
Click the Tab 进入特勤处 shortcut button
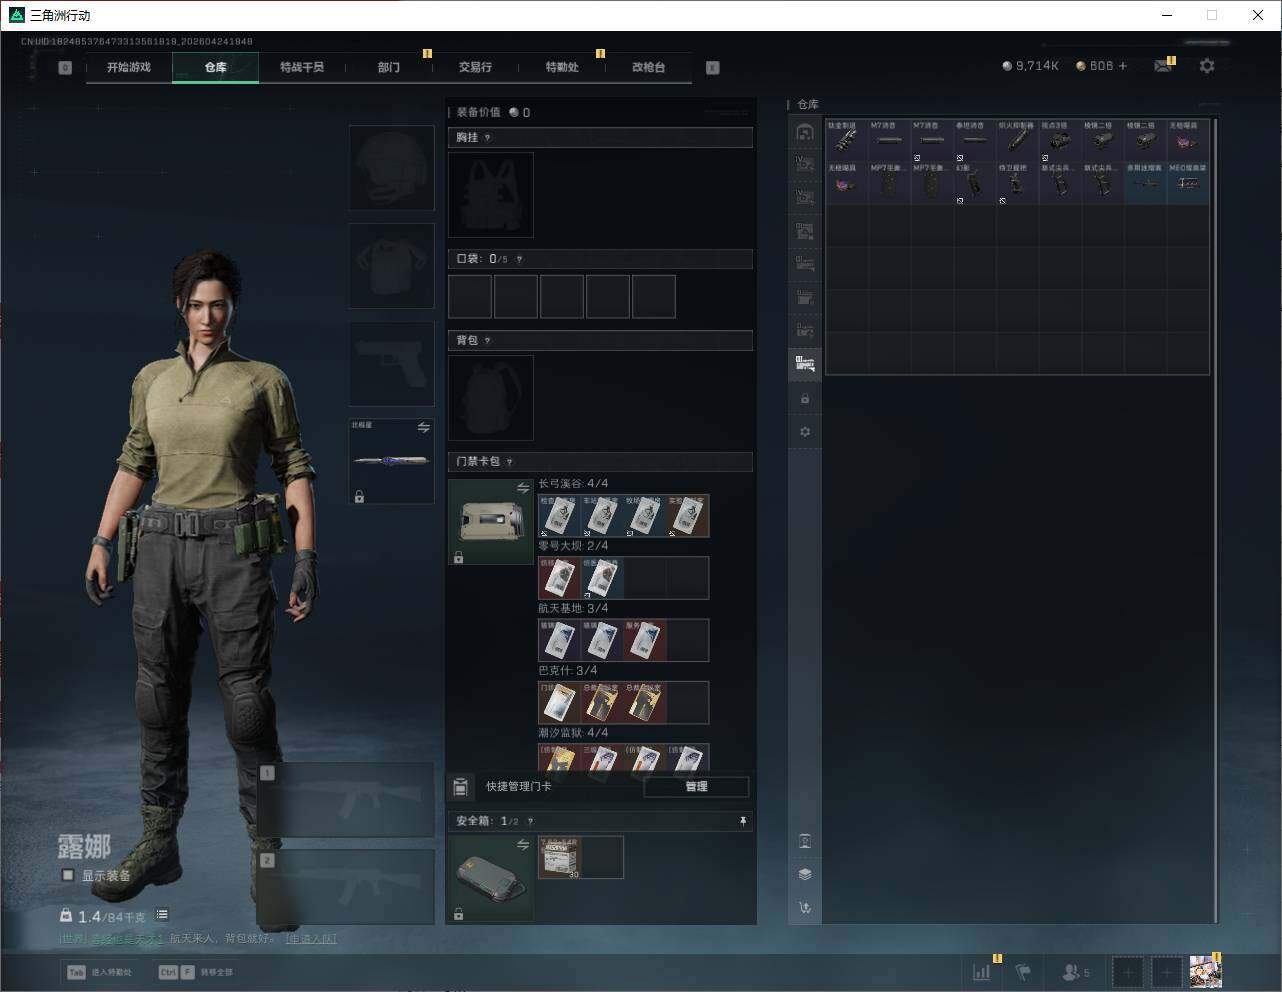[x=99, y=972]
